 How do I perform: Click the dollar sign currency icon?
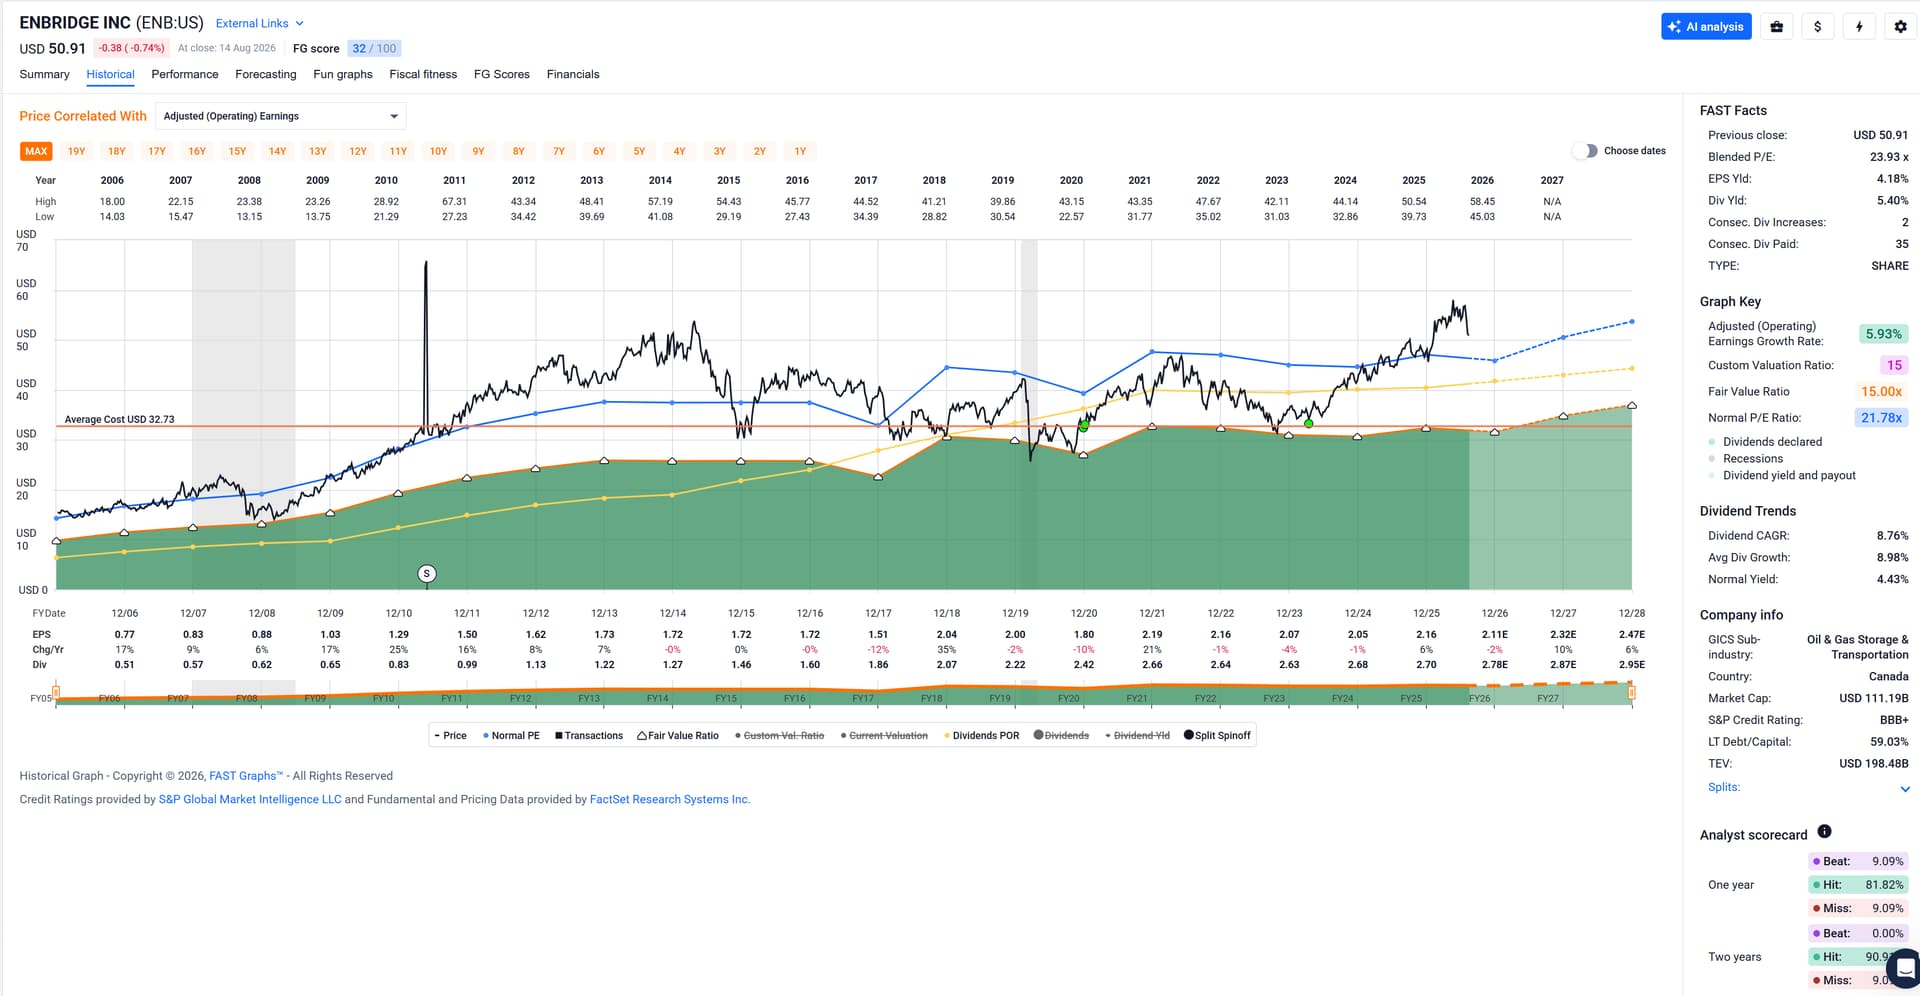tap(1818, 27)
